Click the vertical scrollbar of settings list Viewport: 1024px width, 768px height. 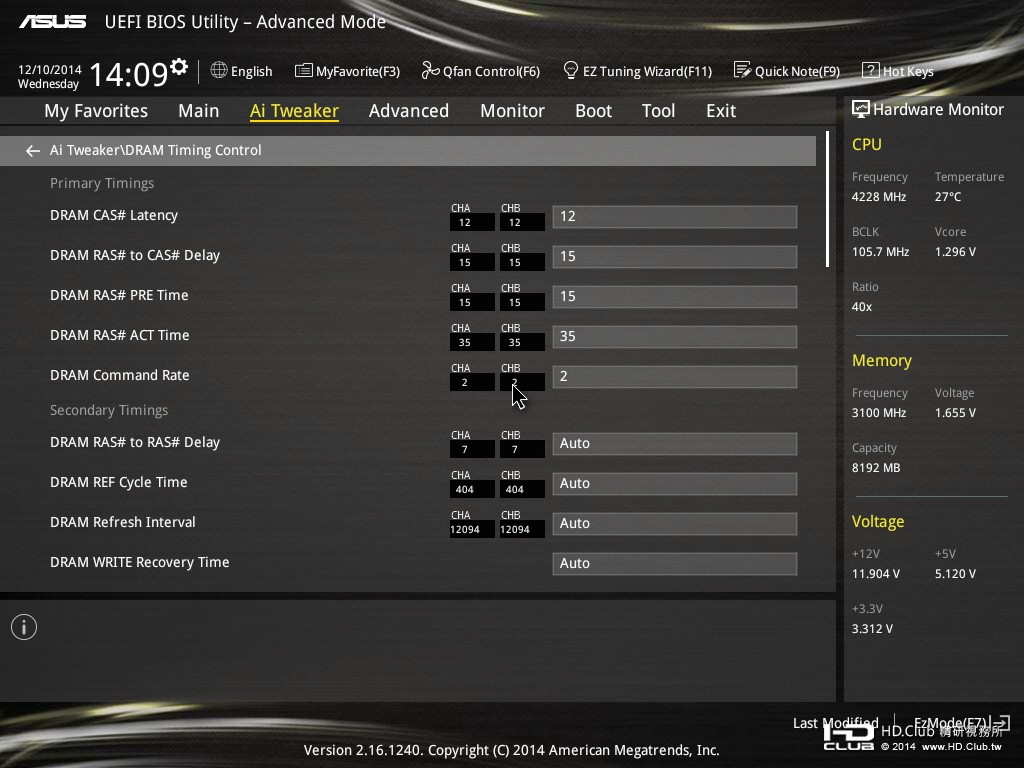(827, 199)
